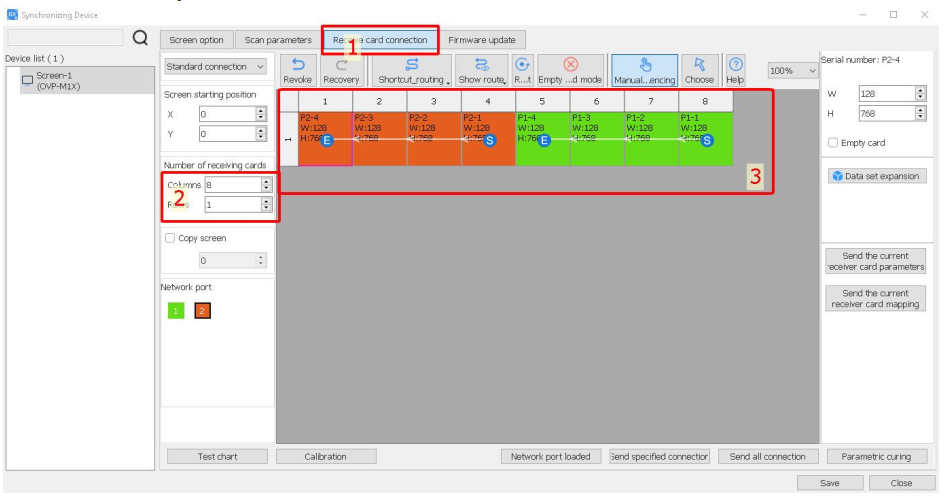Tick the Empty card checkbox

pos(833,143)
